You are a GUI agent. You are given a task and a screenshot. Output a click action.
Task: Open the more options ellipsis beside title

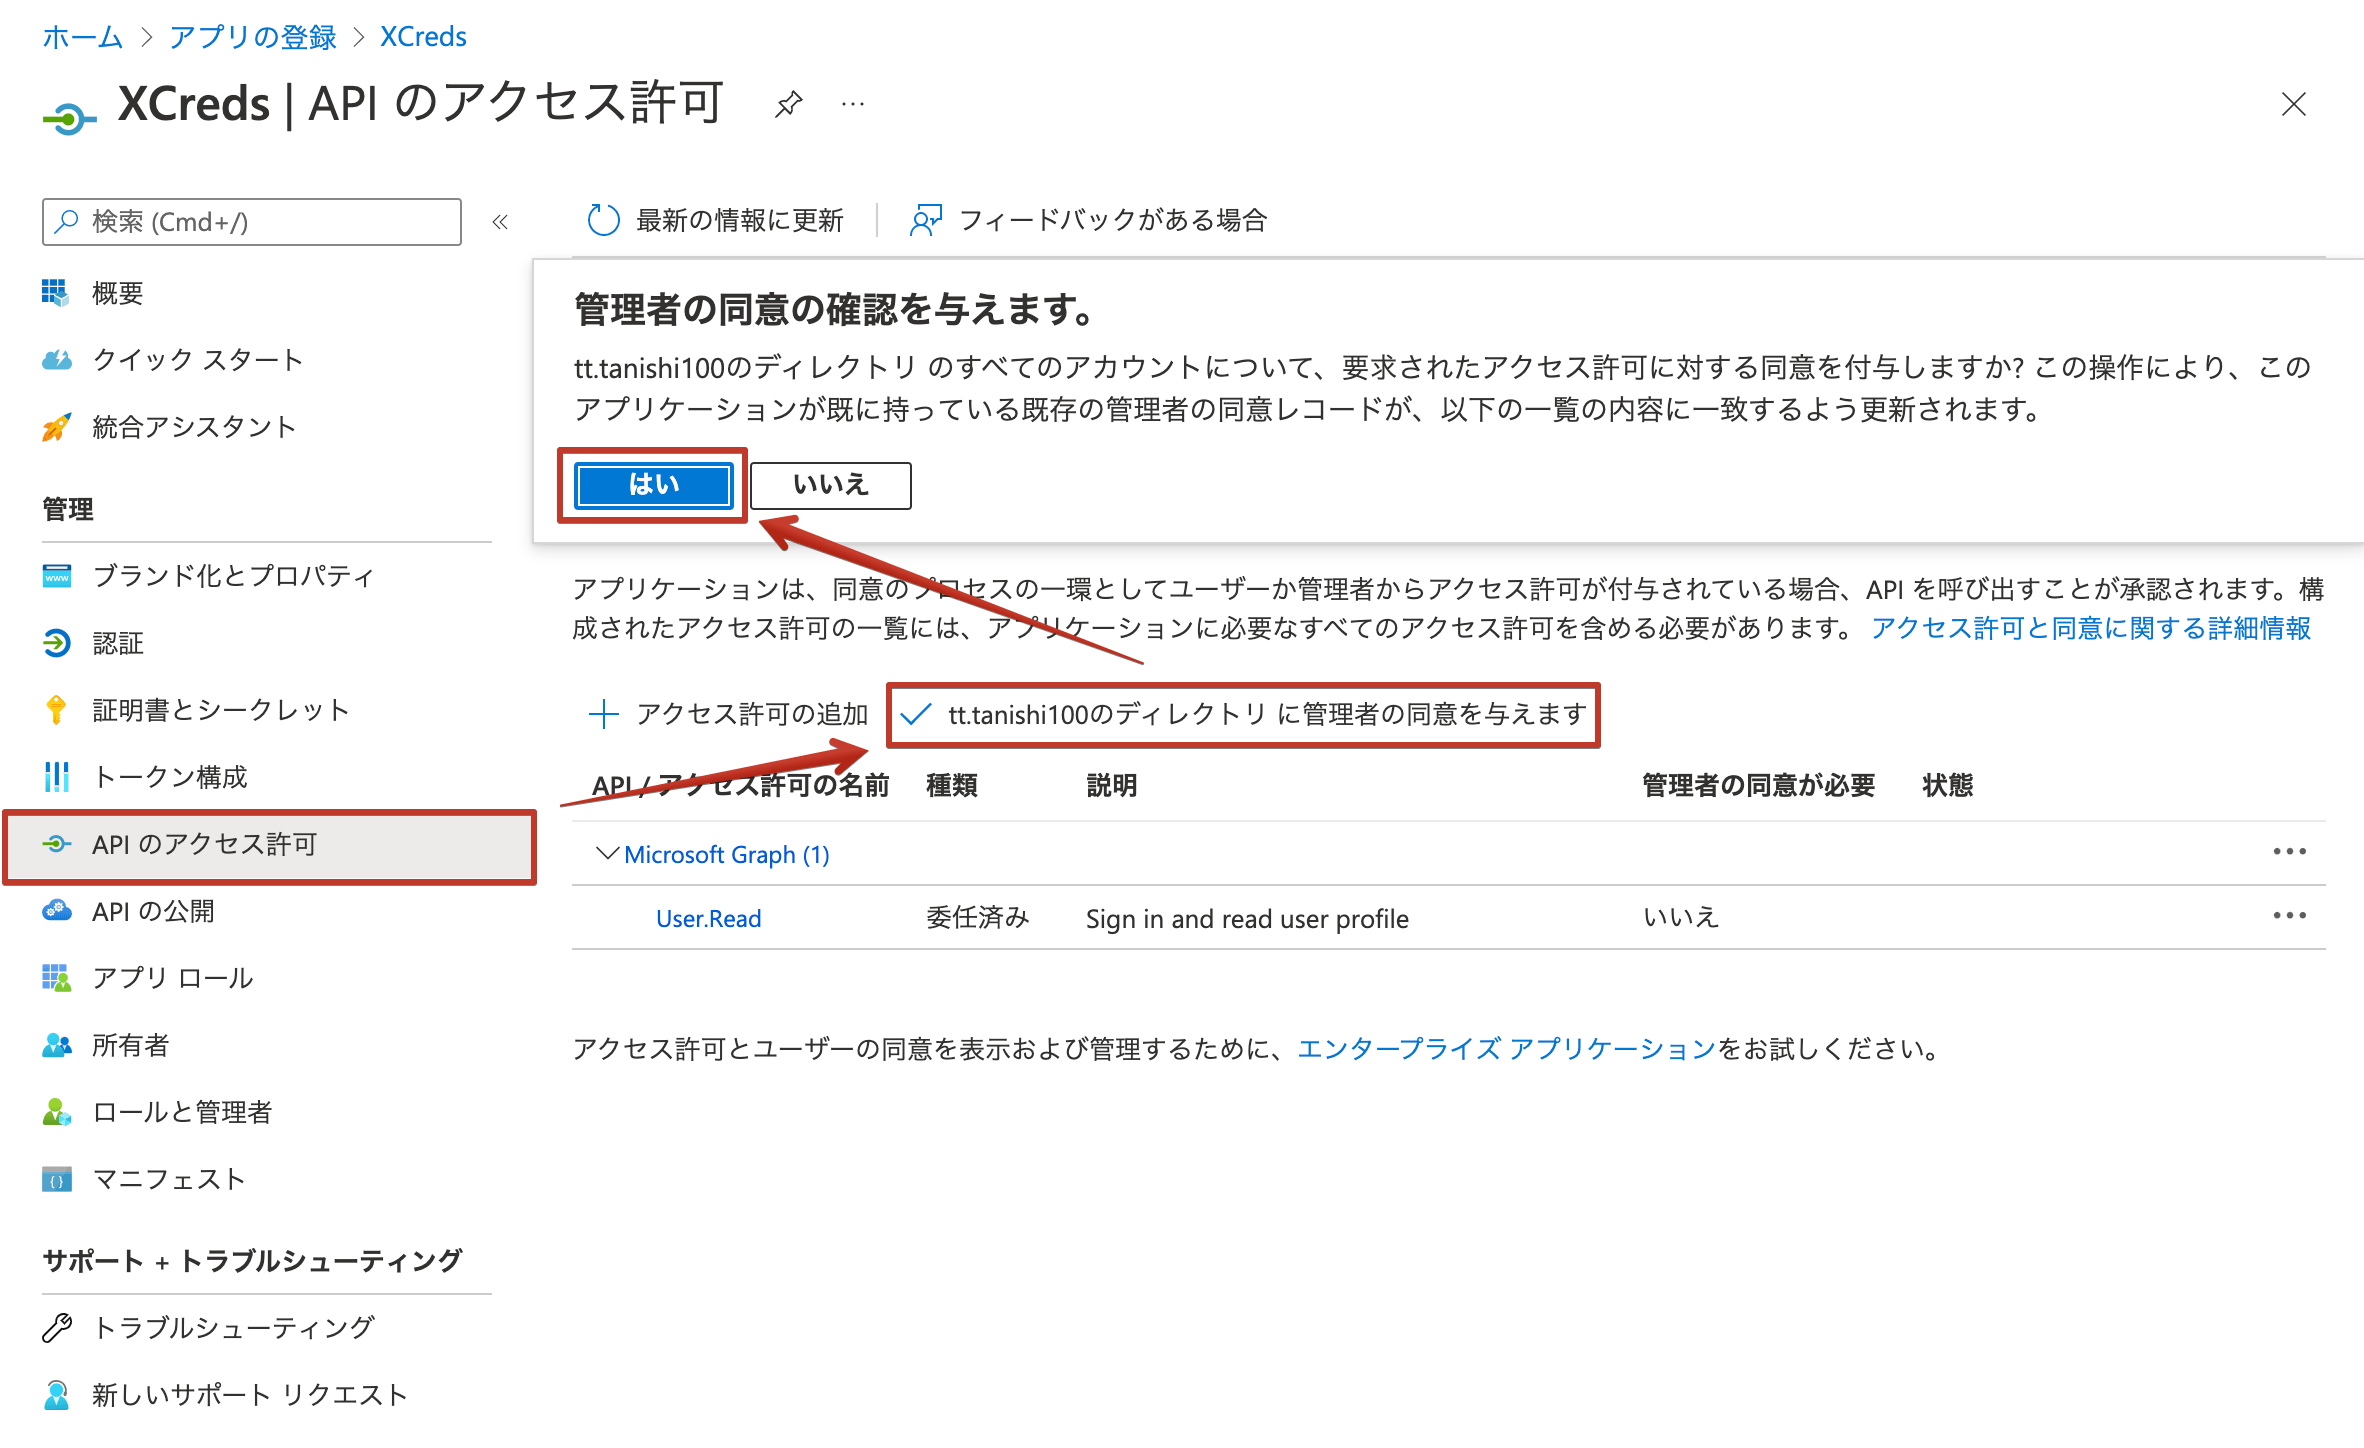853,103
